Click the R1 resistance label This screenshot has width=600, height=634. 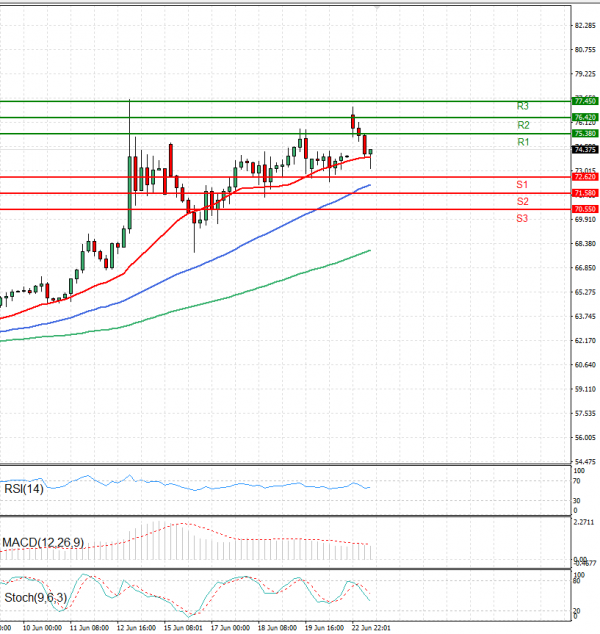[x=523, y=142]
